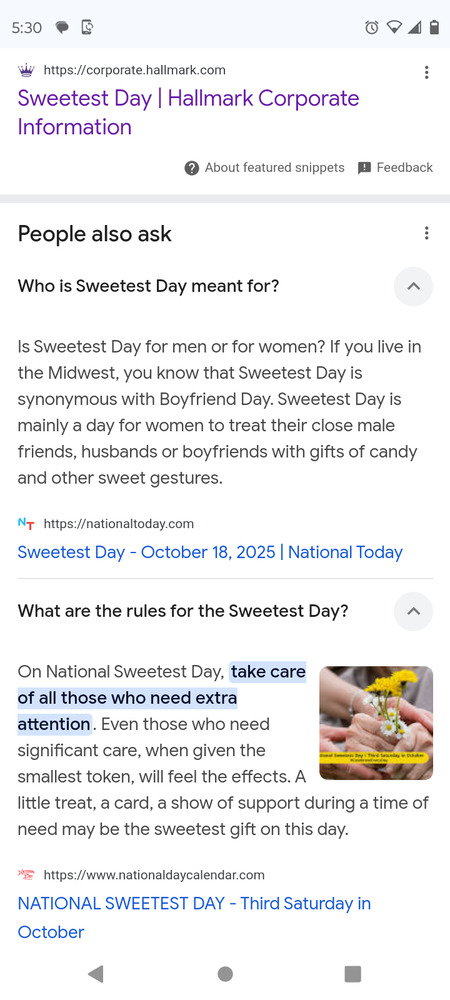The width and height of the screenshot is (450, 1000).
Task: Tap Android back navigation button
Action: [x=96, y=973]
